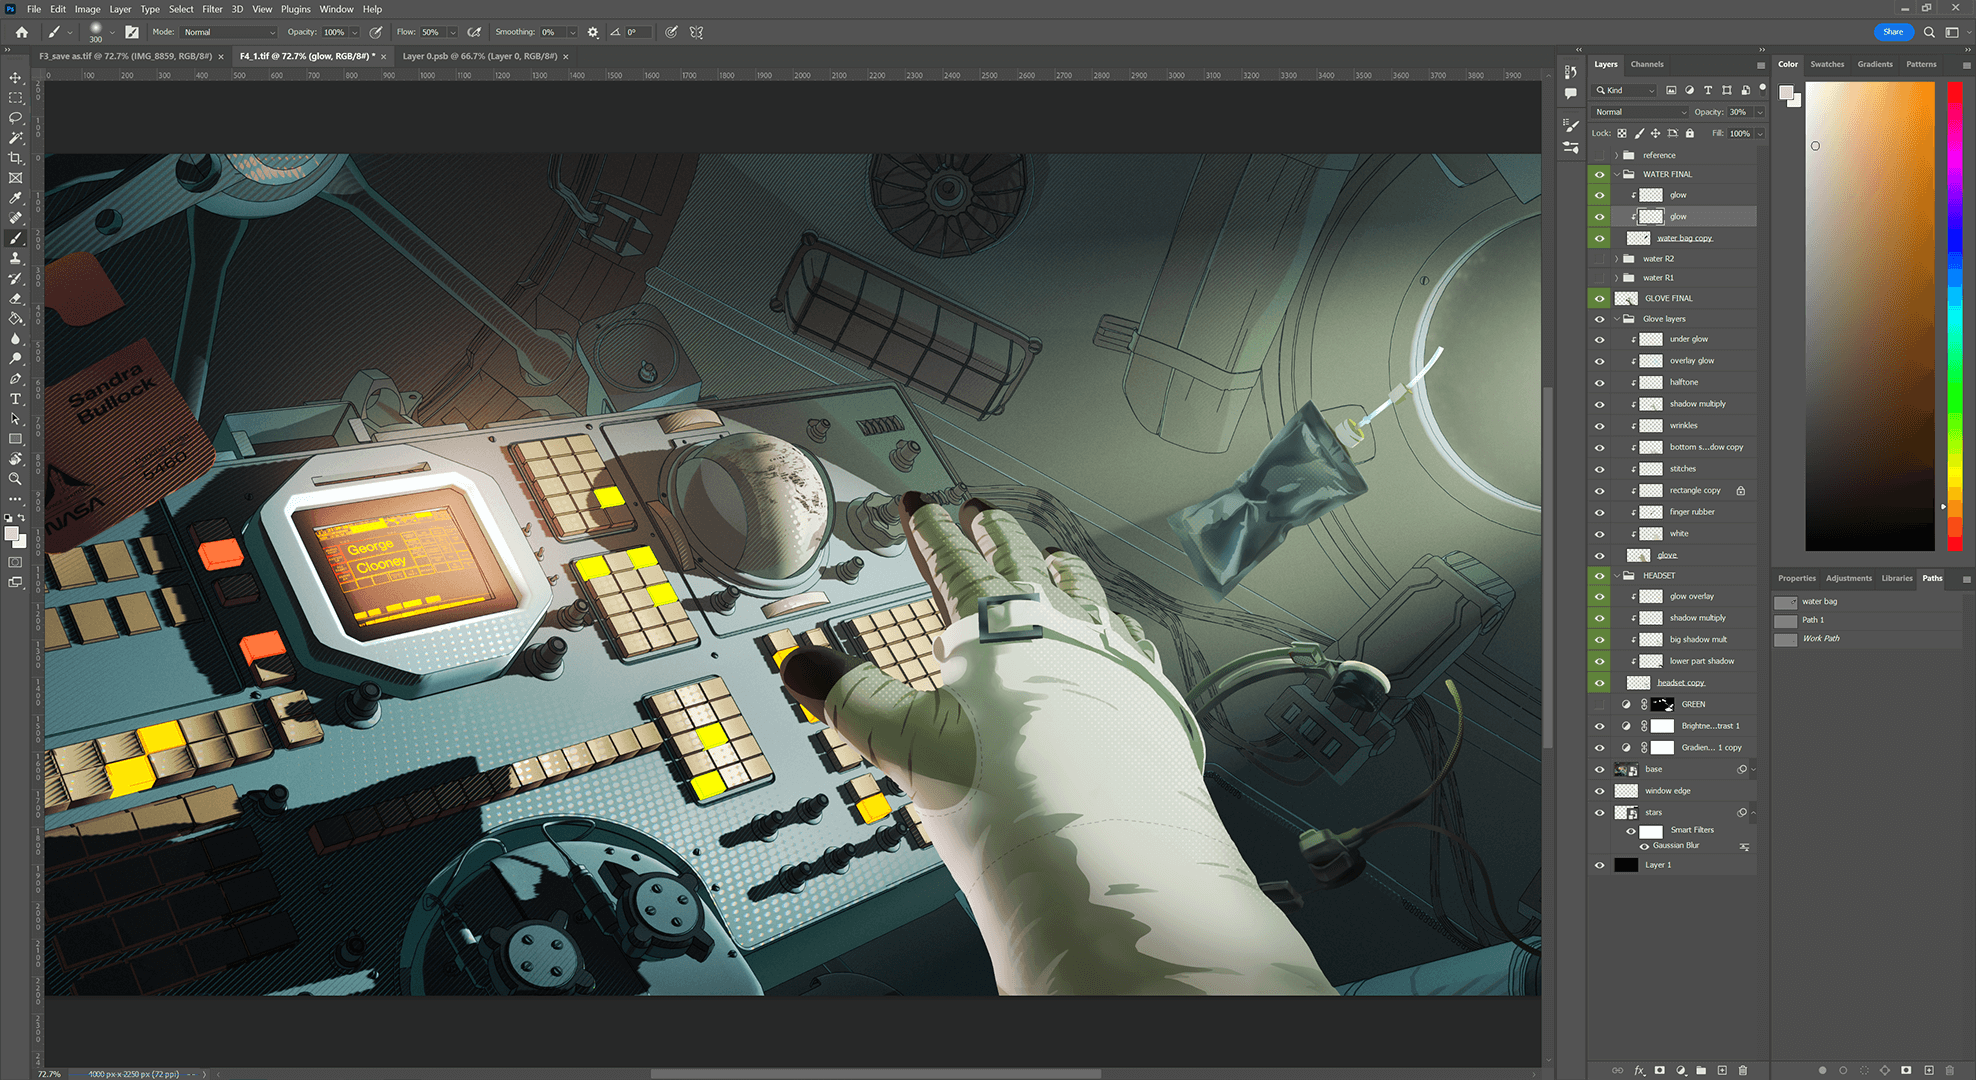Toggle visibility of halftone layer
This screenshot has width=1976, height=1080.
(1599, 383)
